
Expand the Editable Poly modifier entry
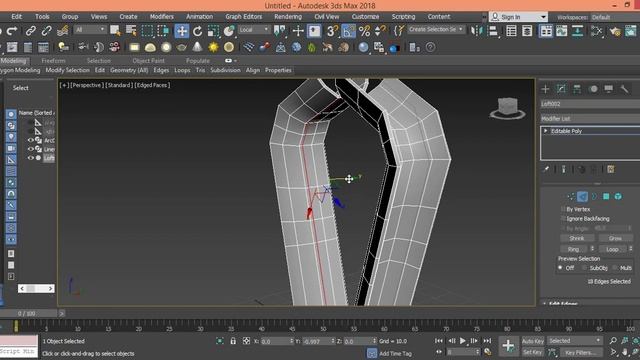[x=546, y=131]
